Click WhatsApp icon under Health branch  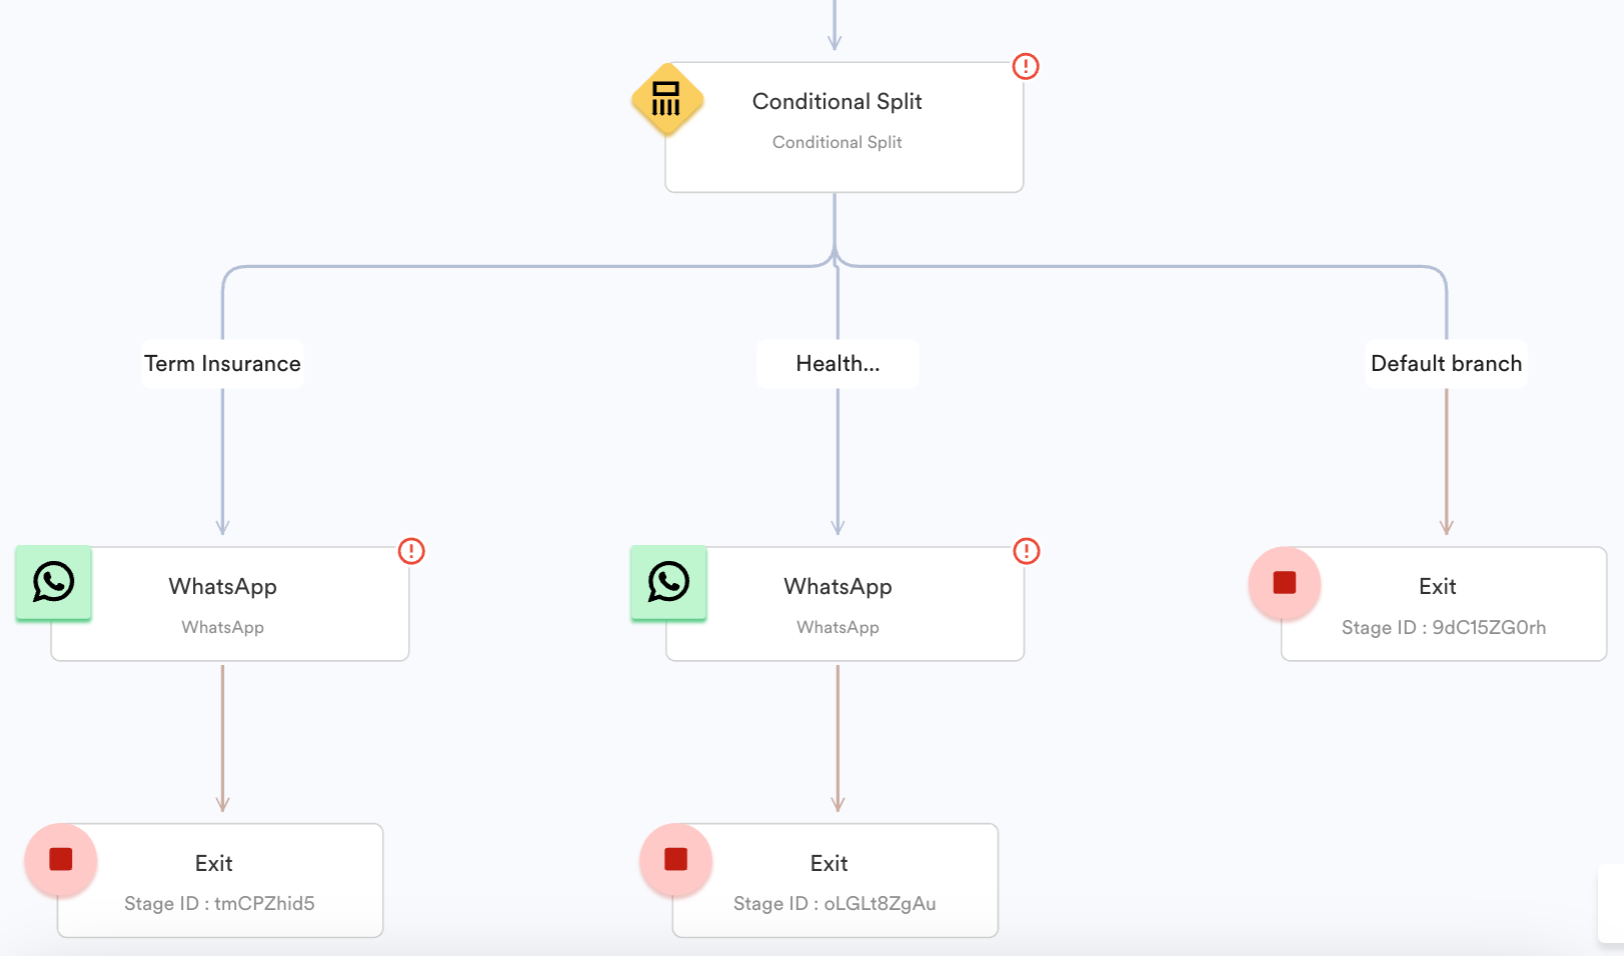pos(669,583)
